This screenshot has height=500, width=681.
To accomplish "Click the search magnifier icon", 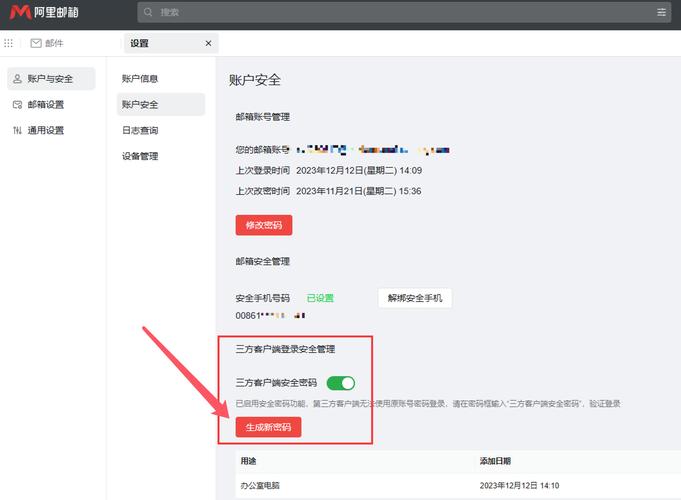I will [148, 12].
